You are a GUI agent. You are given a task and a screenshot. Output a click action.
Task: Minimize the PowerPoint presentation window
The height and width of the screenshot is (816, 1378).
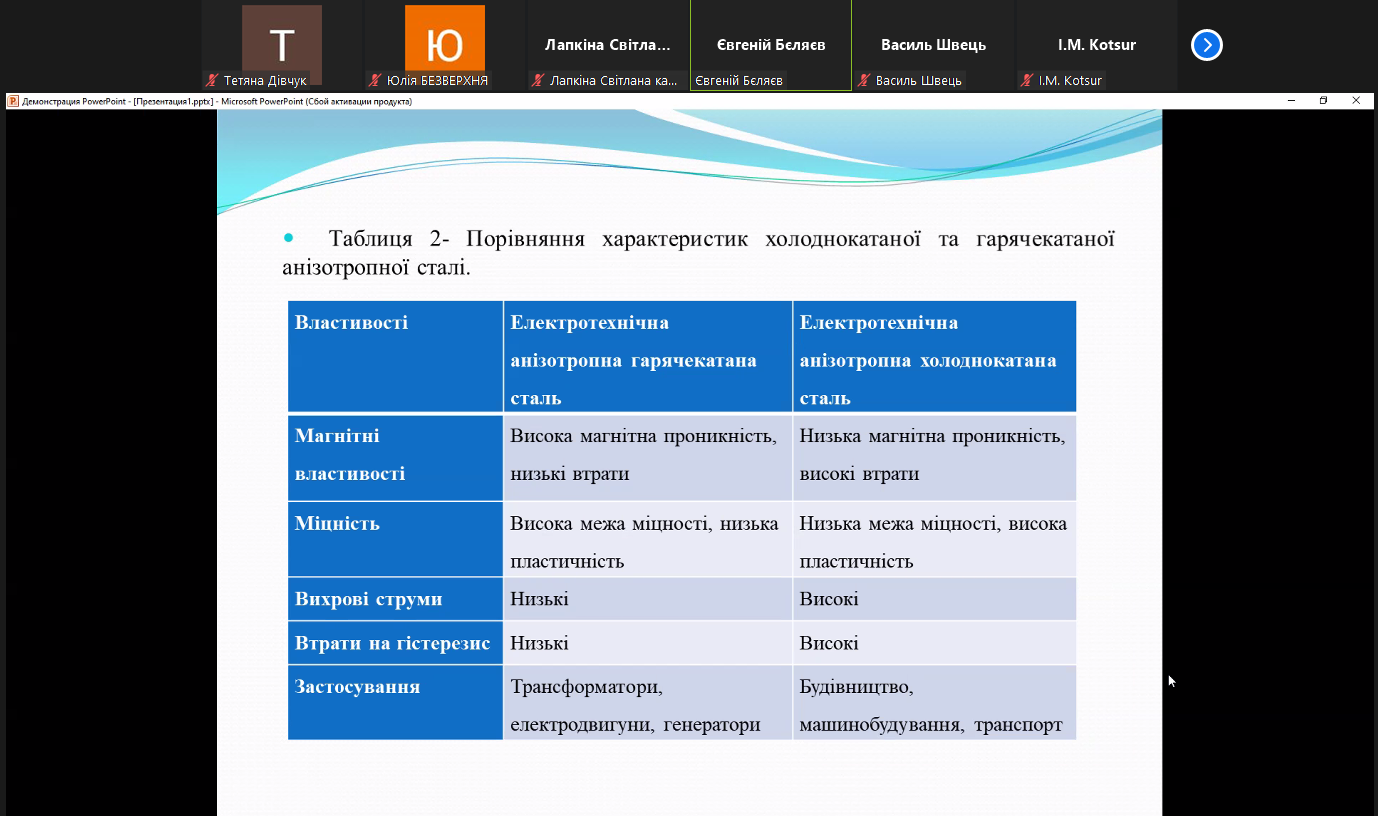tap(1292, 101)
